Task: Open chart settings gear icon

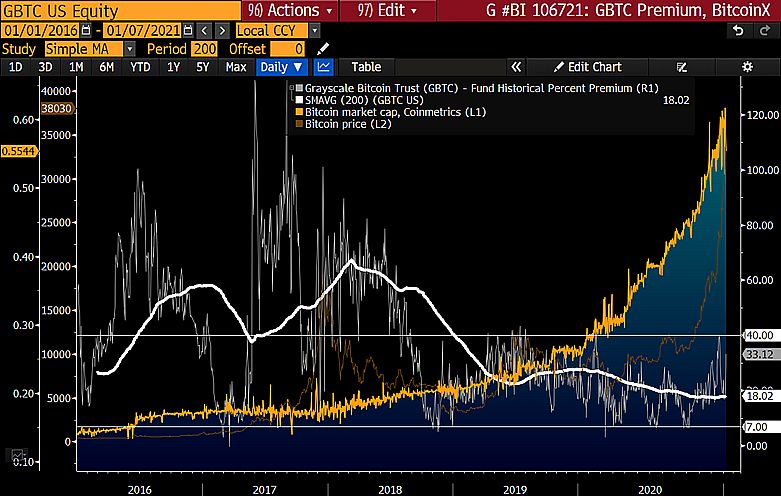Action: [x=748, y=67]
